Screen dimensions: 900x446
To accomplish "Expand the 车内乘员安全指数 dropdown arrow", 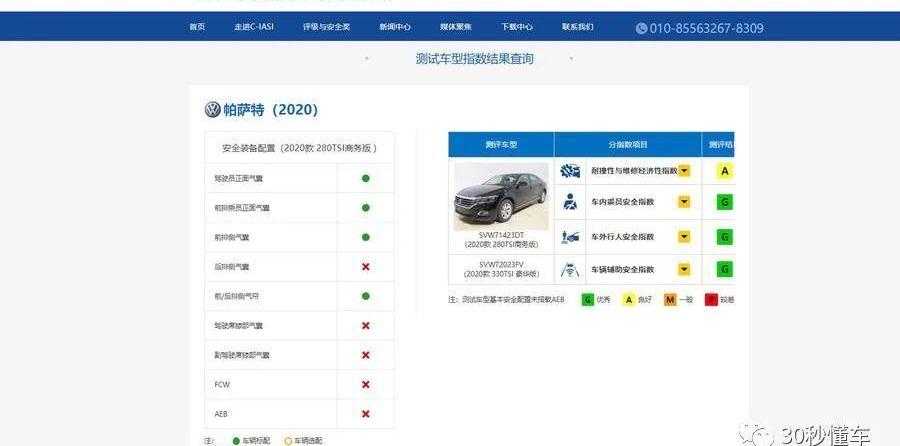I will (684, 202).
